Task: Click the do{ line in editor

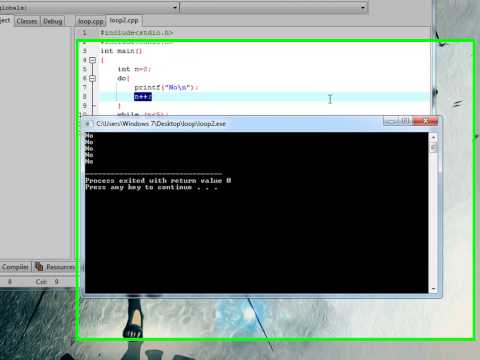Action: point(123,78)
